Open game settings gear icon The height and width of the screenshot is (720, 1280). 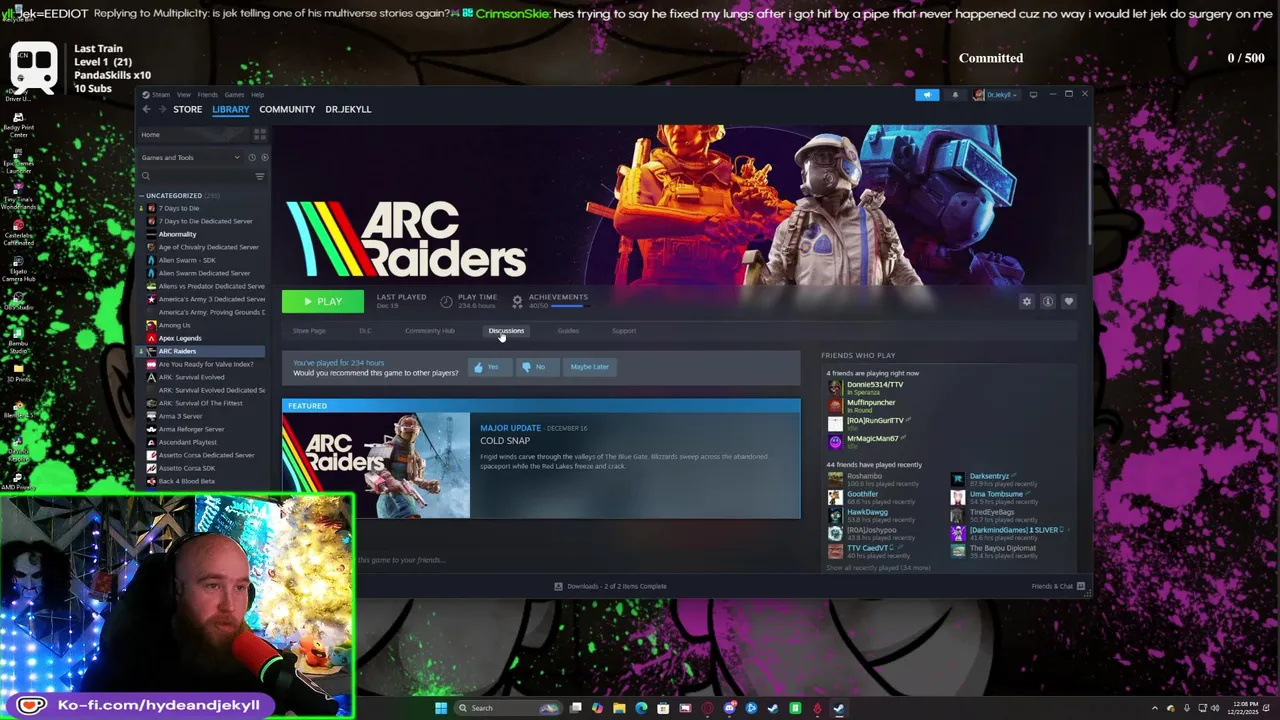[1027, 301]
